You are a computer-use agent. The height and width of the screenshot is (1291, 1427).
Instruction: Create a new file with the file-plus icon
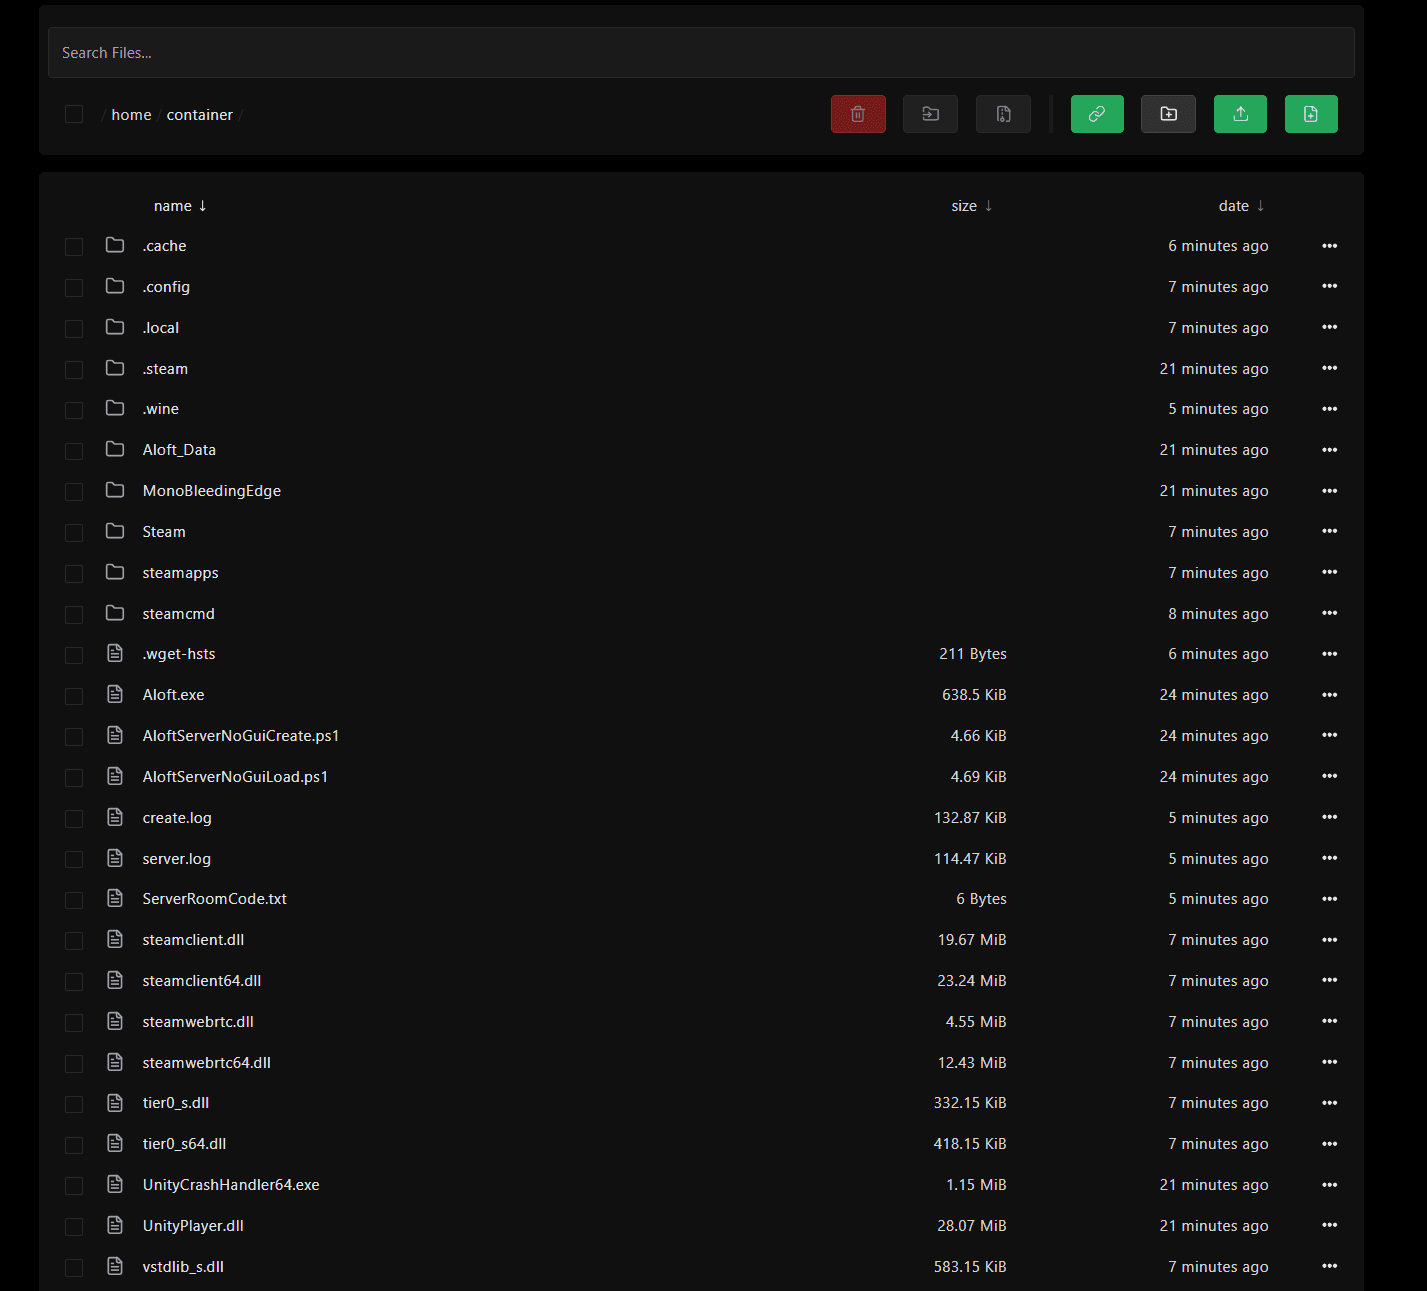coord(1311,114)
